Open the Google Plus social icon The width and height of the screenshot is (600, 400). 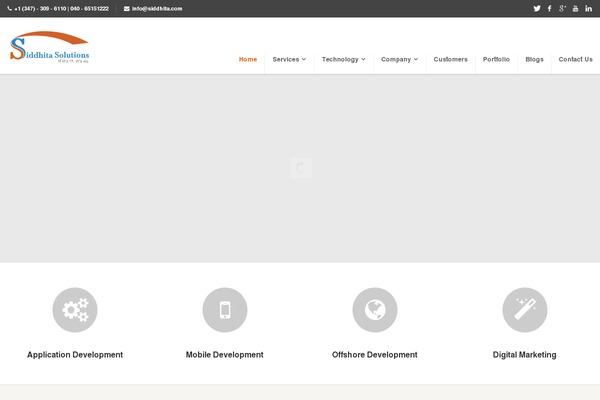(562, 8)
